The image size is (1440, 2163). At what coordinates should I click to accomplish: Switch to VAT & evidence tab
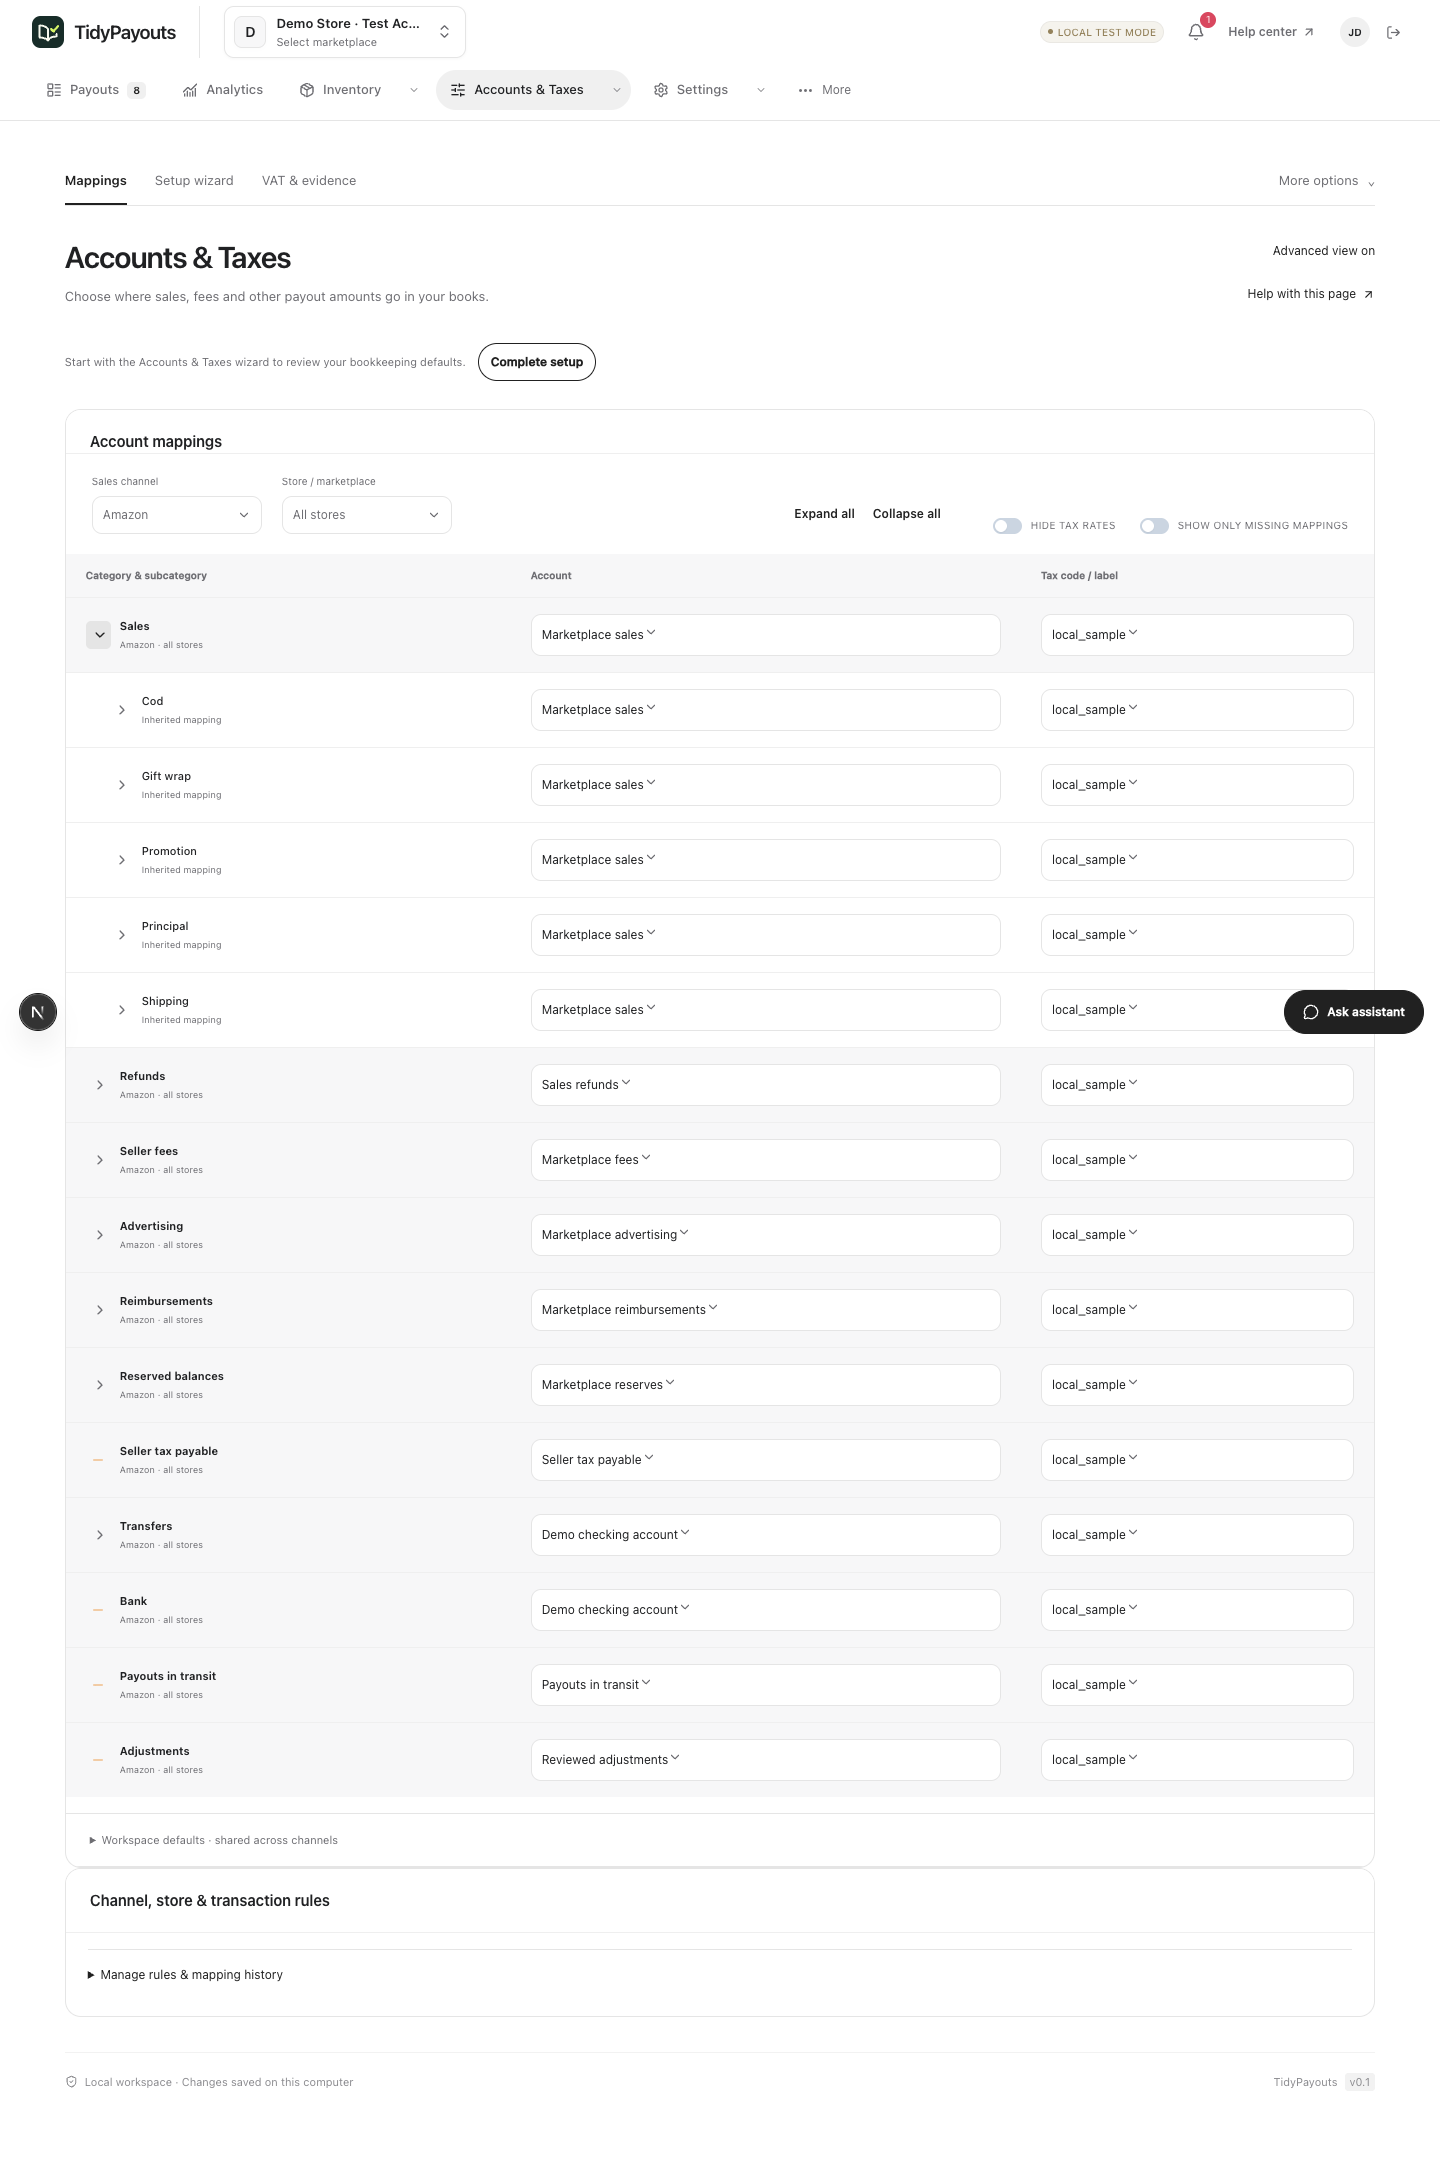click(x=309, y=181)
